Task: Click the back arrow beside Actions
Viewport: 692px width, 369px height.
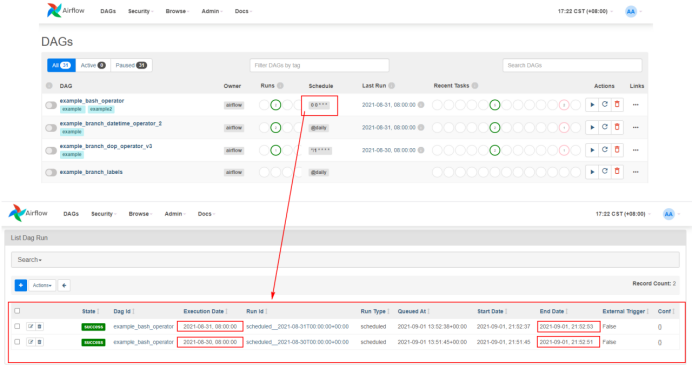Action: tap(64, 285)
